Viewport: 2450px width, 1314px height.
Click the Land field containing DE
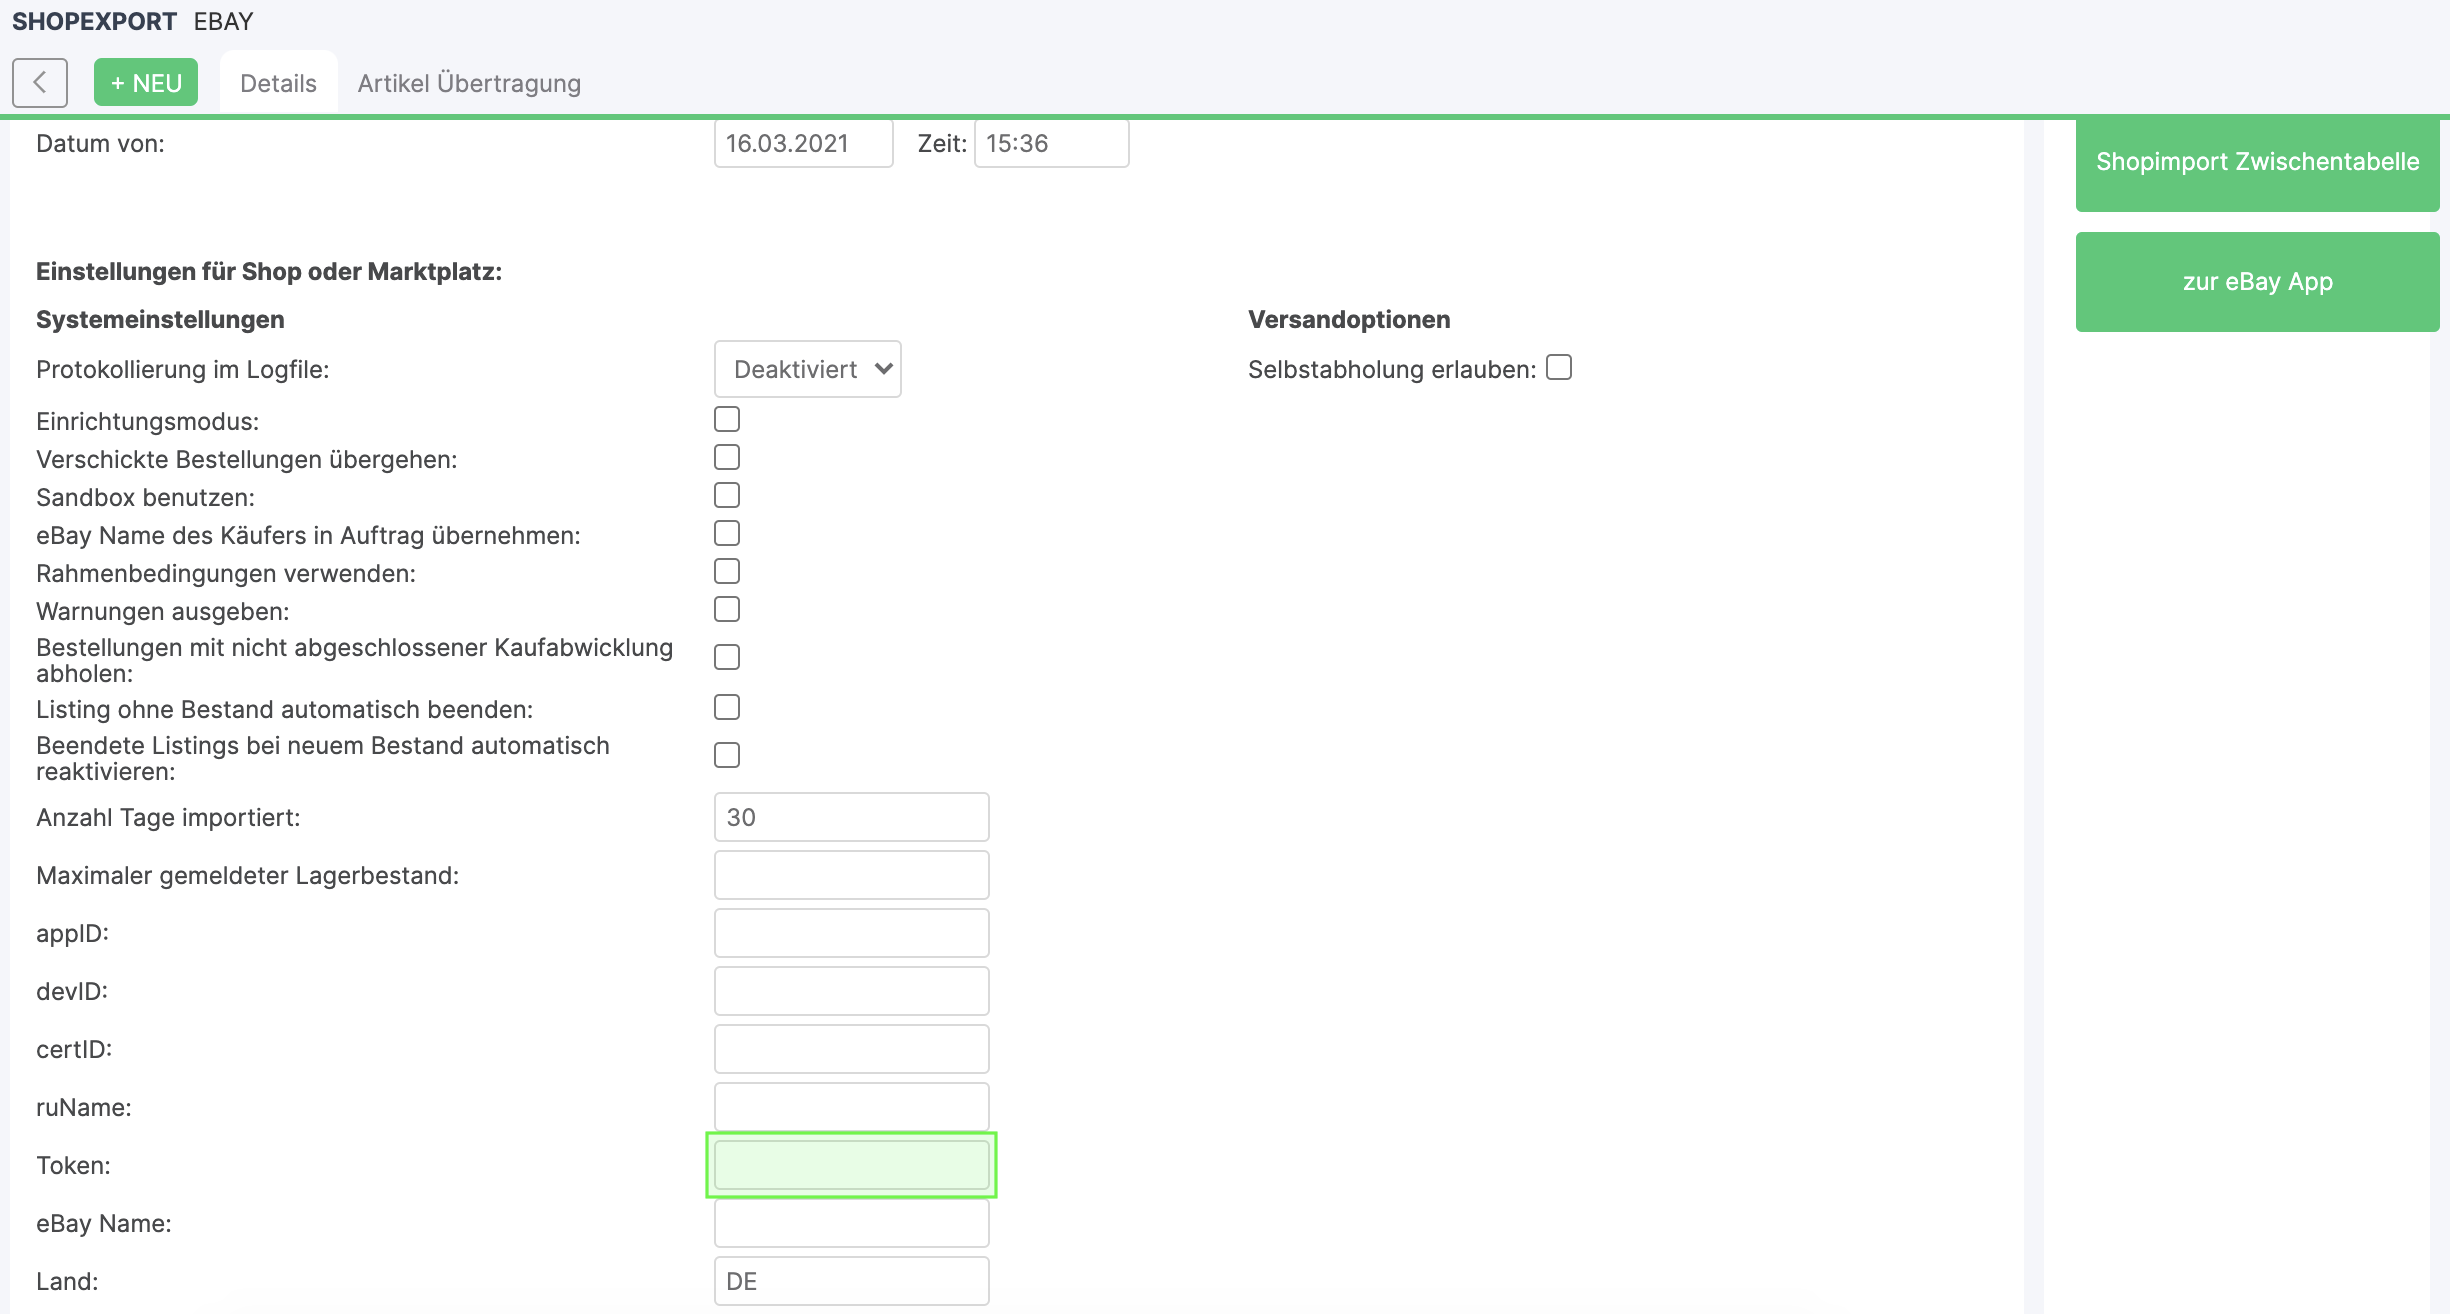click(x=852, y=1281)
